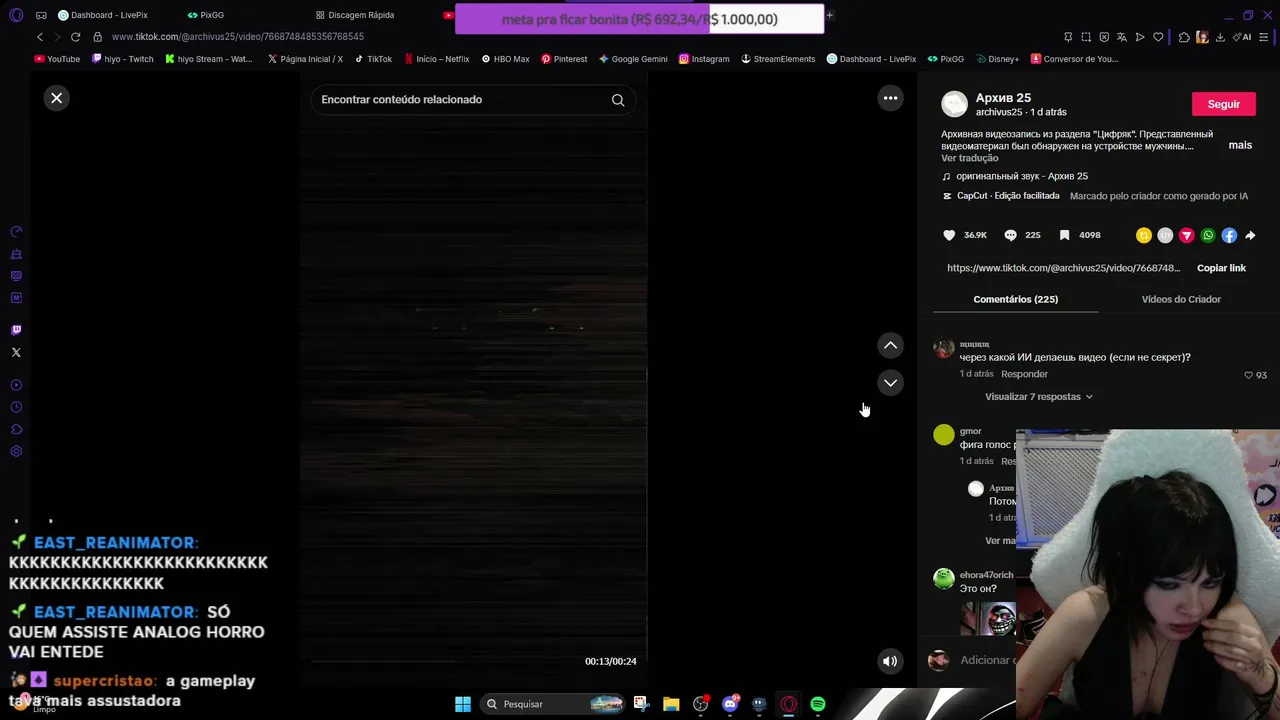1280x720 pixels.
Task: Open the HBO Max bookmark
Action: (x=505, y=59)
